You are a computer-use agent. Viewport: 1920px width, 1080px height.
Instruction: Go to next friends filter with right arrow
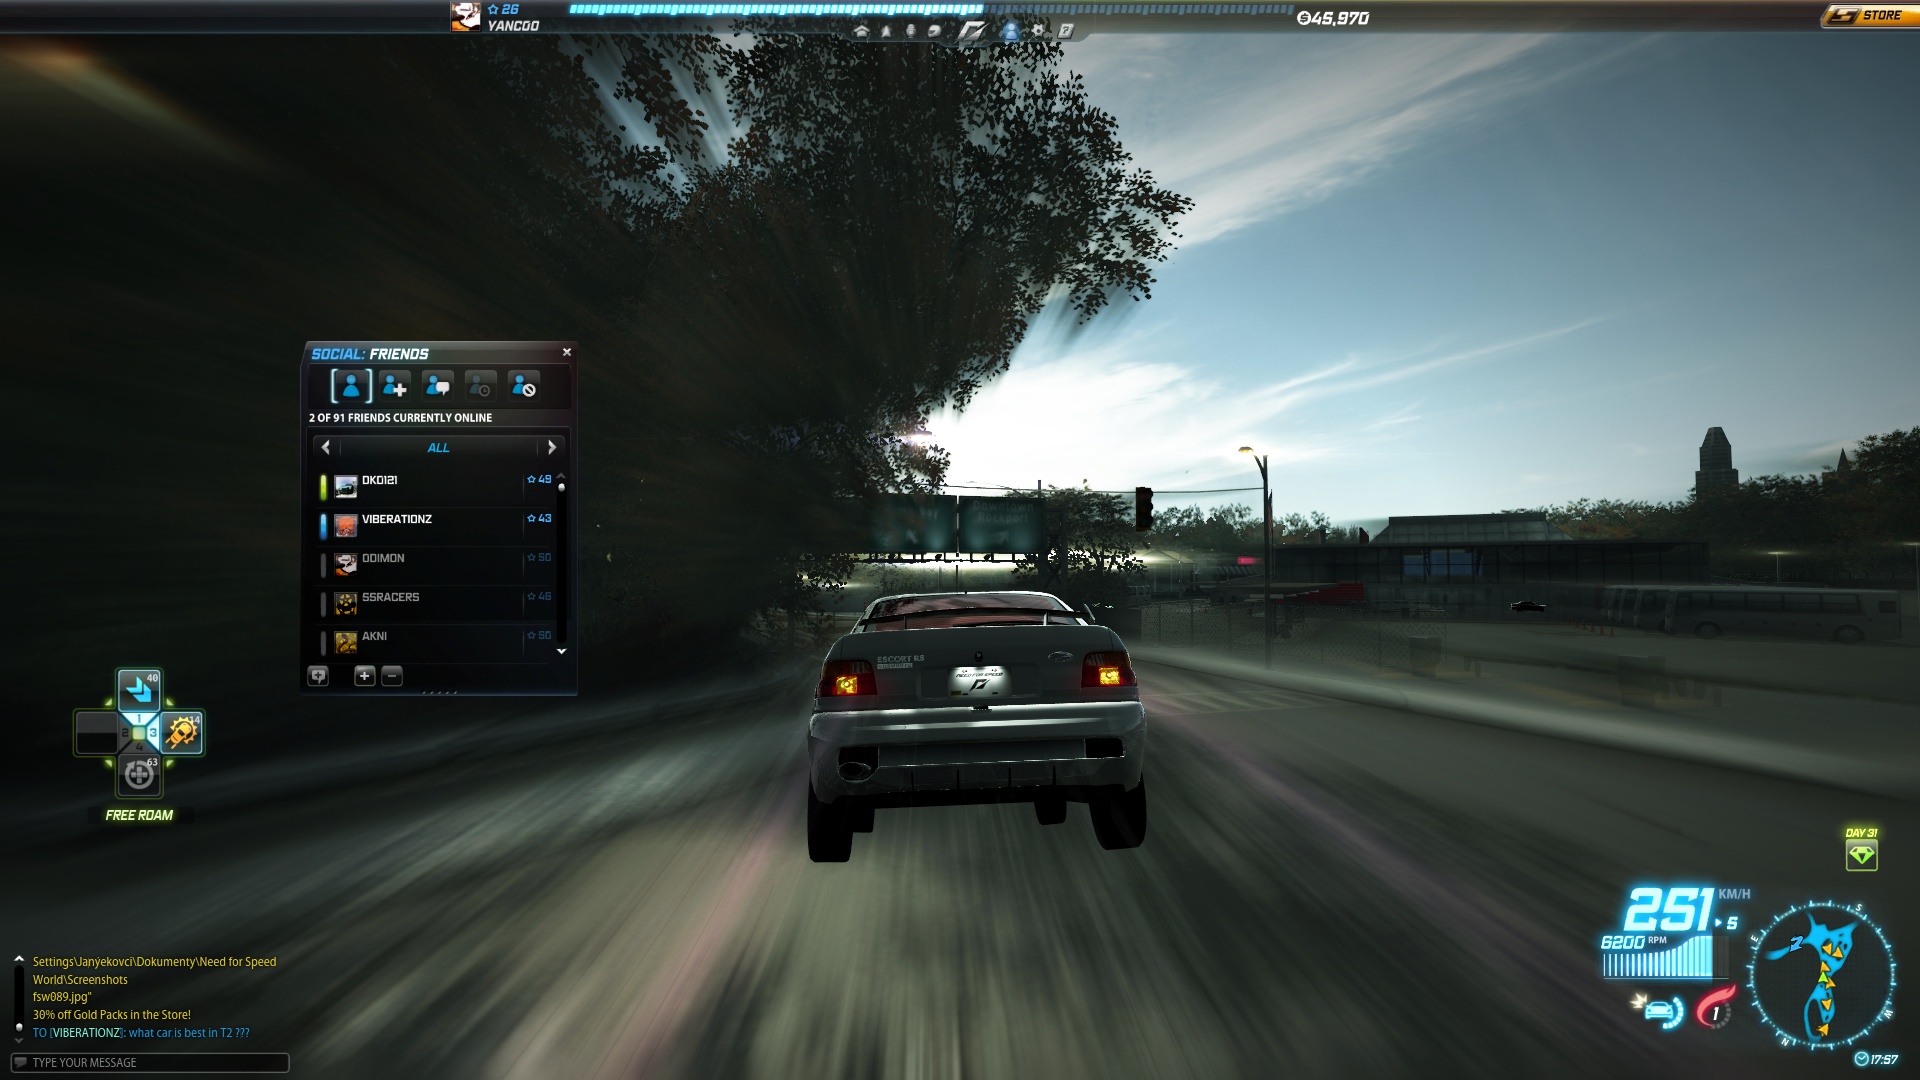tap(551, 448)
